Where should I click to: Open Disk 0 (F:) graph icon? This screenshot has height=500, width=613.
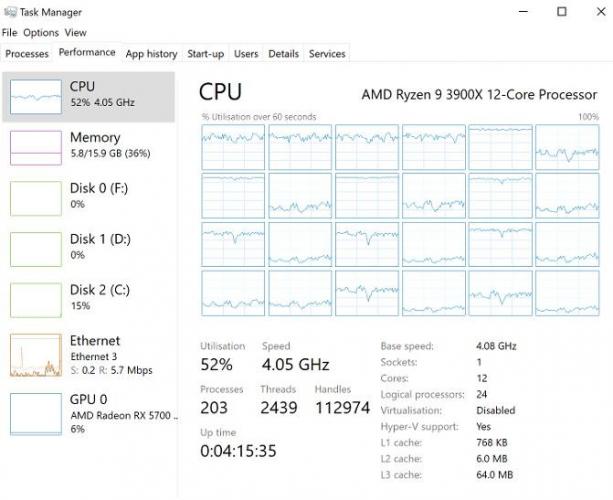[36, 197]
